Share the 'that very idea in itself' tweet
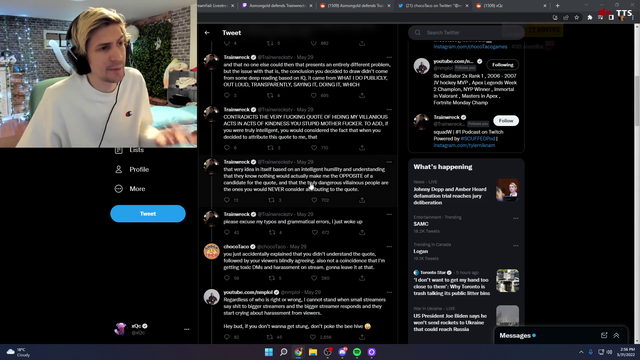This screenshot has height=360, width=640. pos(362,200)
